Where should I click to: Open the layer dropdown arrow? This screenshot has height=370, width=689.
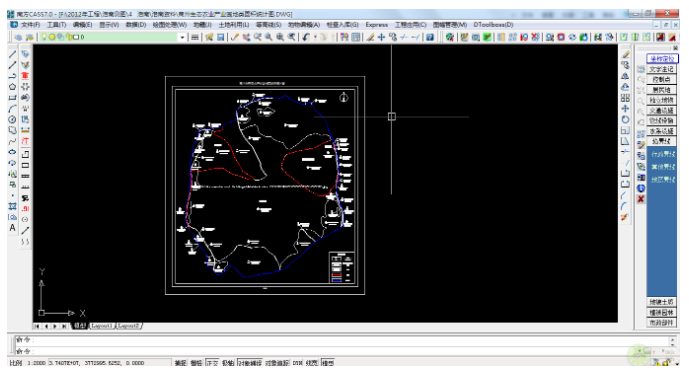[182, 37]
